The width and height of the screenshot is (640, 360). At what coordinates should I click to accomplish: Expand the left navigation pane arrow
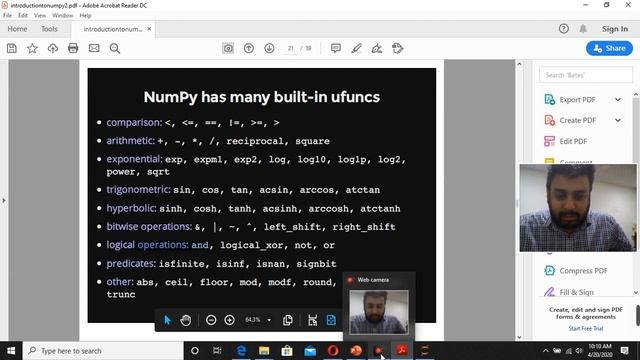pyautogui.click(x=4, y=200)
